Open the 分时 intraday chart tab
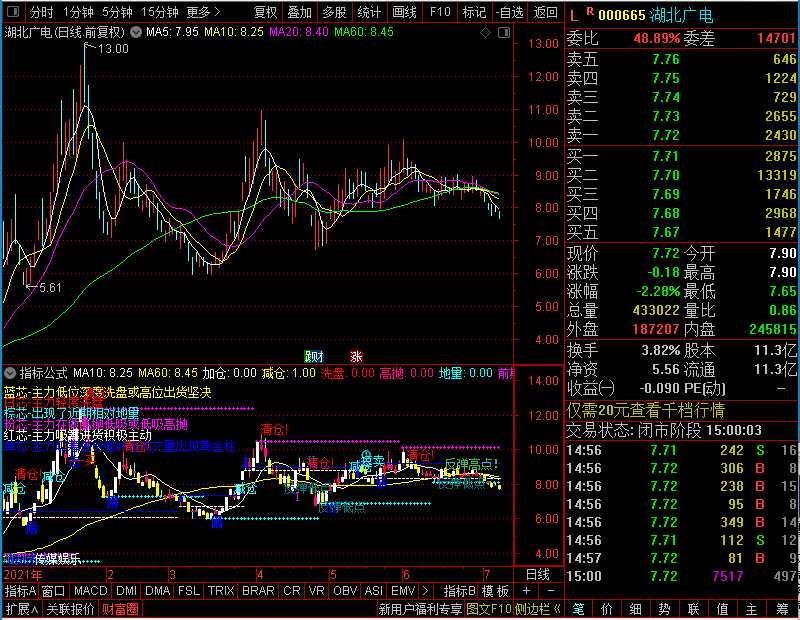The width and height of the screenshot is (800, 620). 41,12
